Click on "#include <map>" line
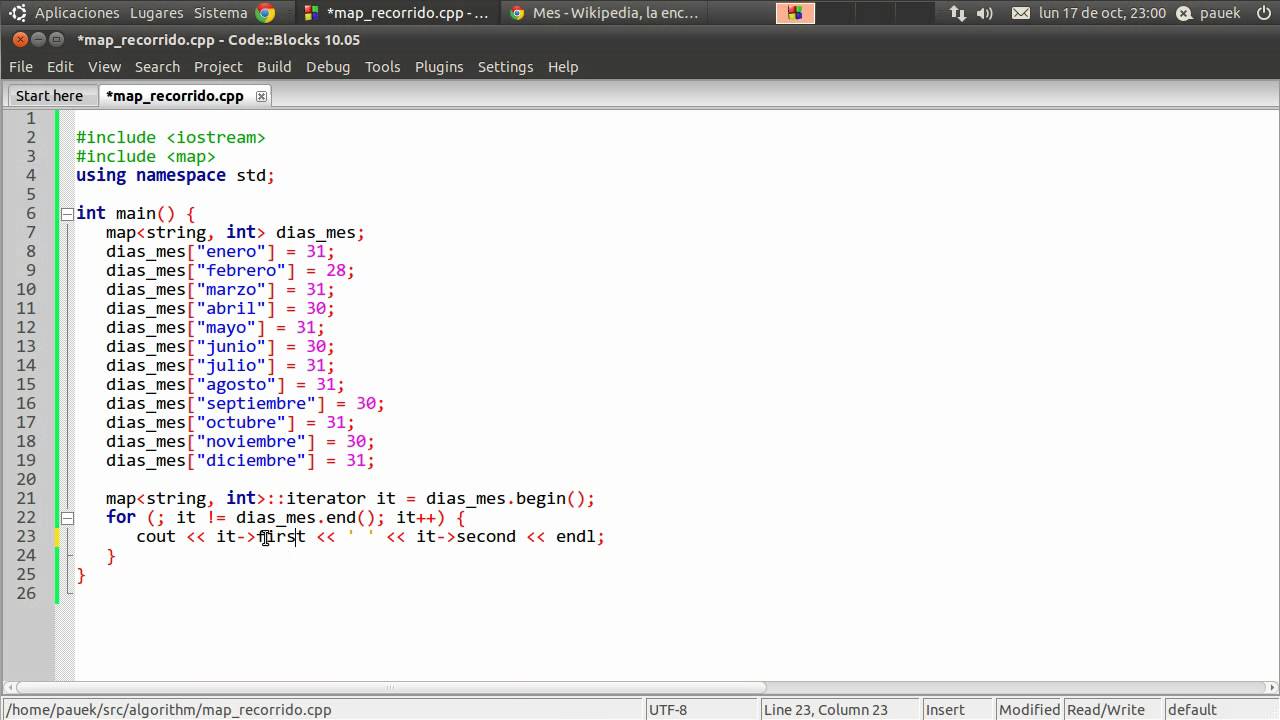 click(146, 156)
